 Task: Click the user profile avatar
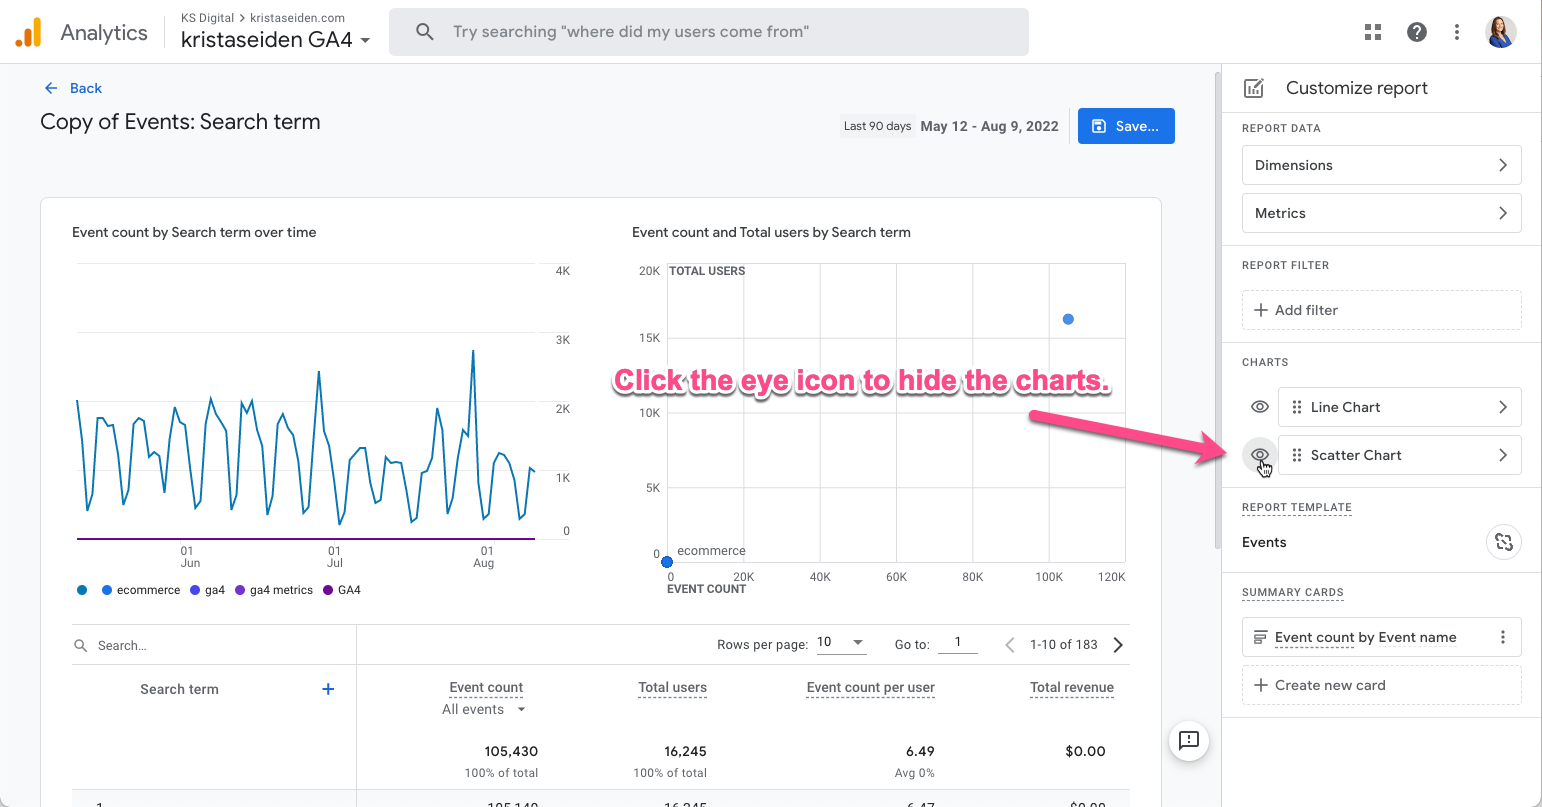(1501, 32)
